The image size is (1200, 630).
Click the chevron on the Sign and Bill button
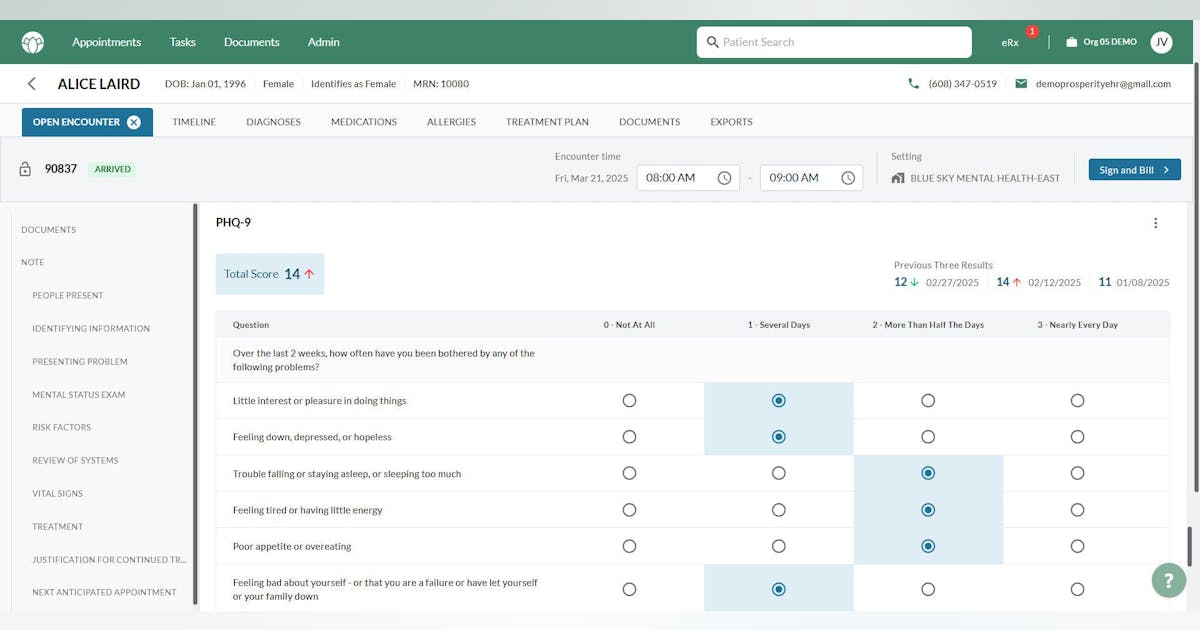(1167, 169)
